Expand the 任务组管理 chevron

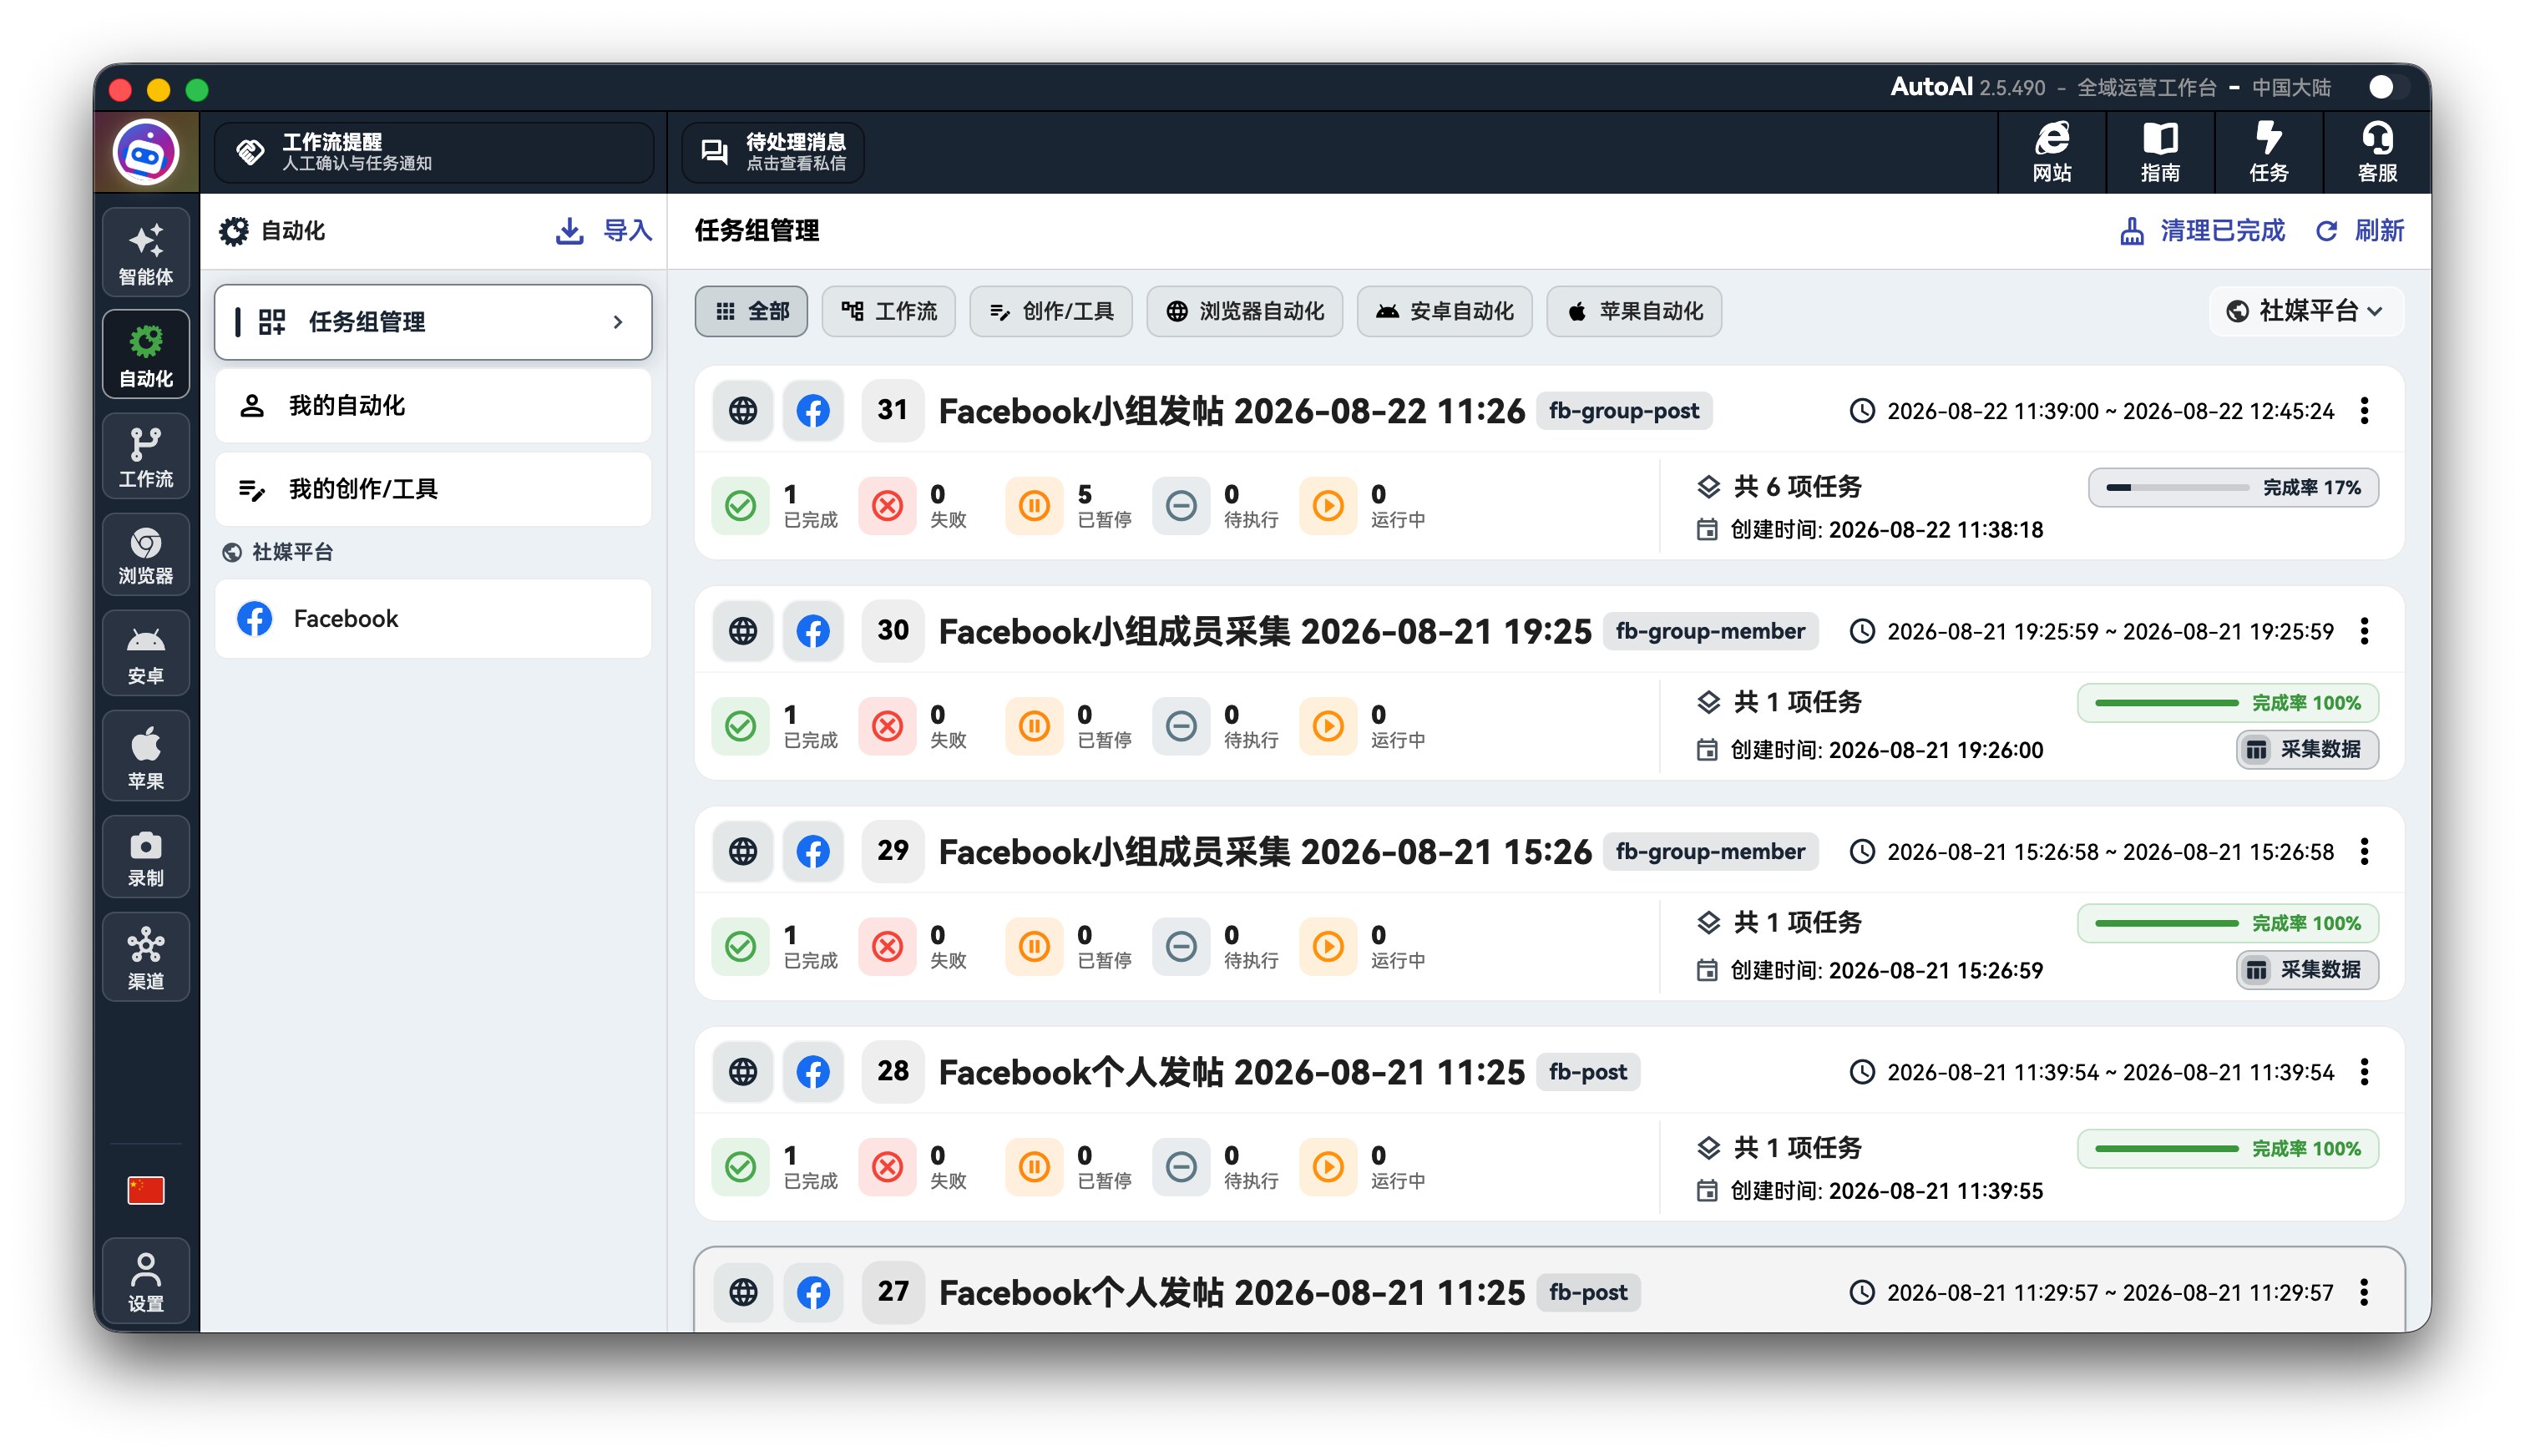618,322
